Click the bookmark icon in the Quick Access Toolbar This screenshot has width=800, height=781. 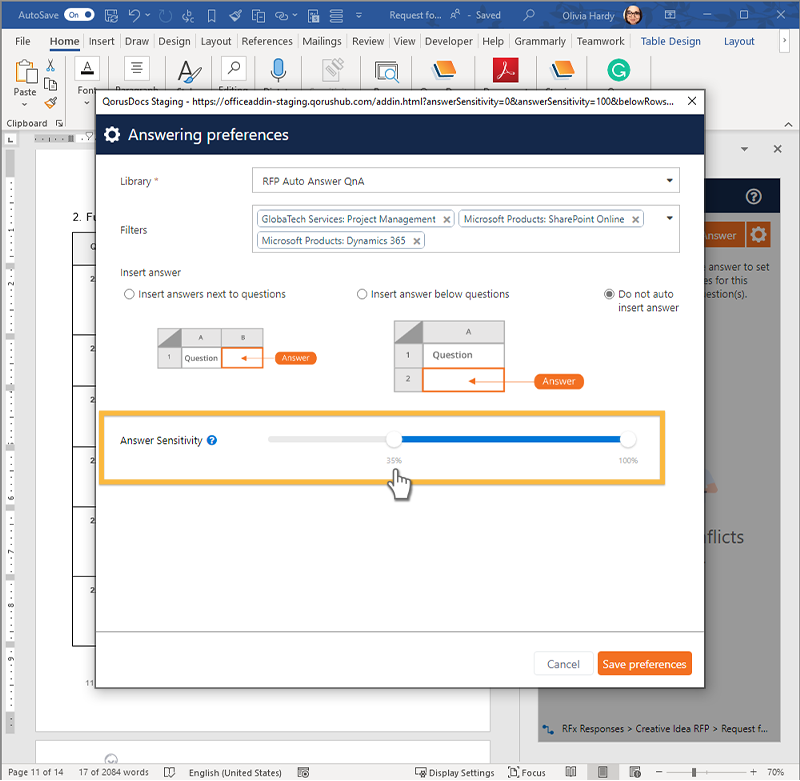point(211,16)
